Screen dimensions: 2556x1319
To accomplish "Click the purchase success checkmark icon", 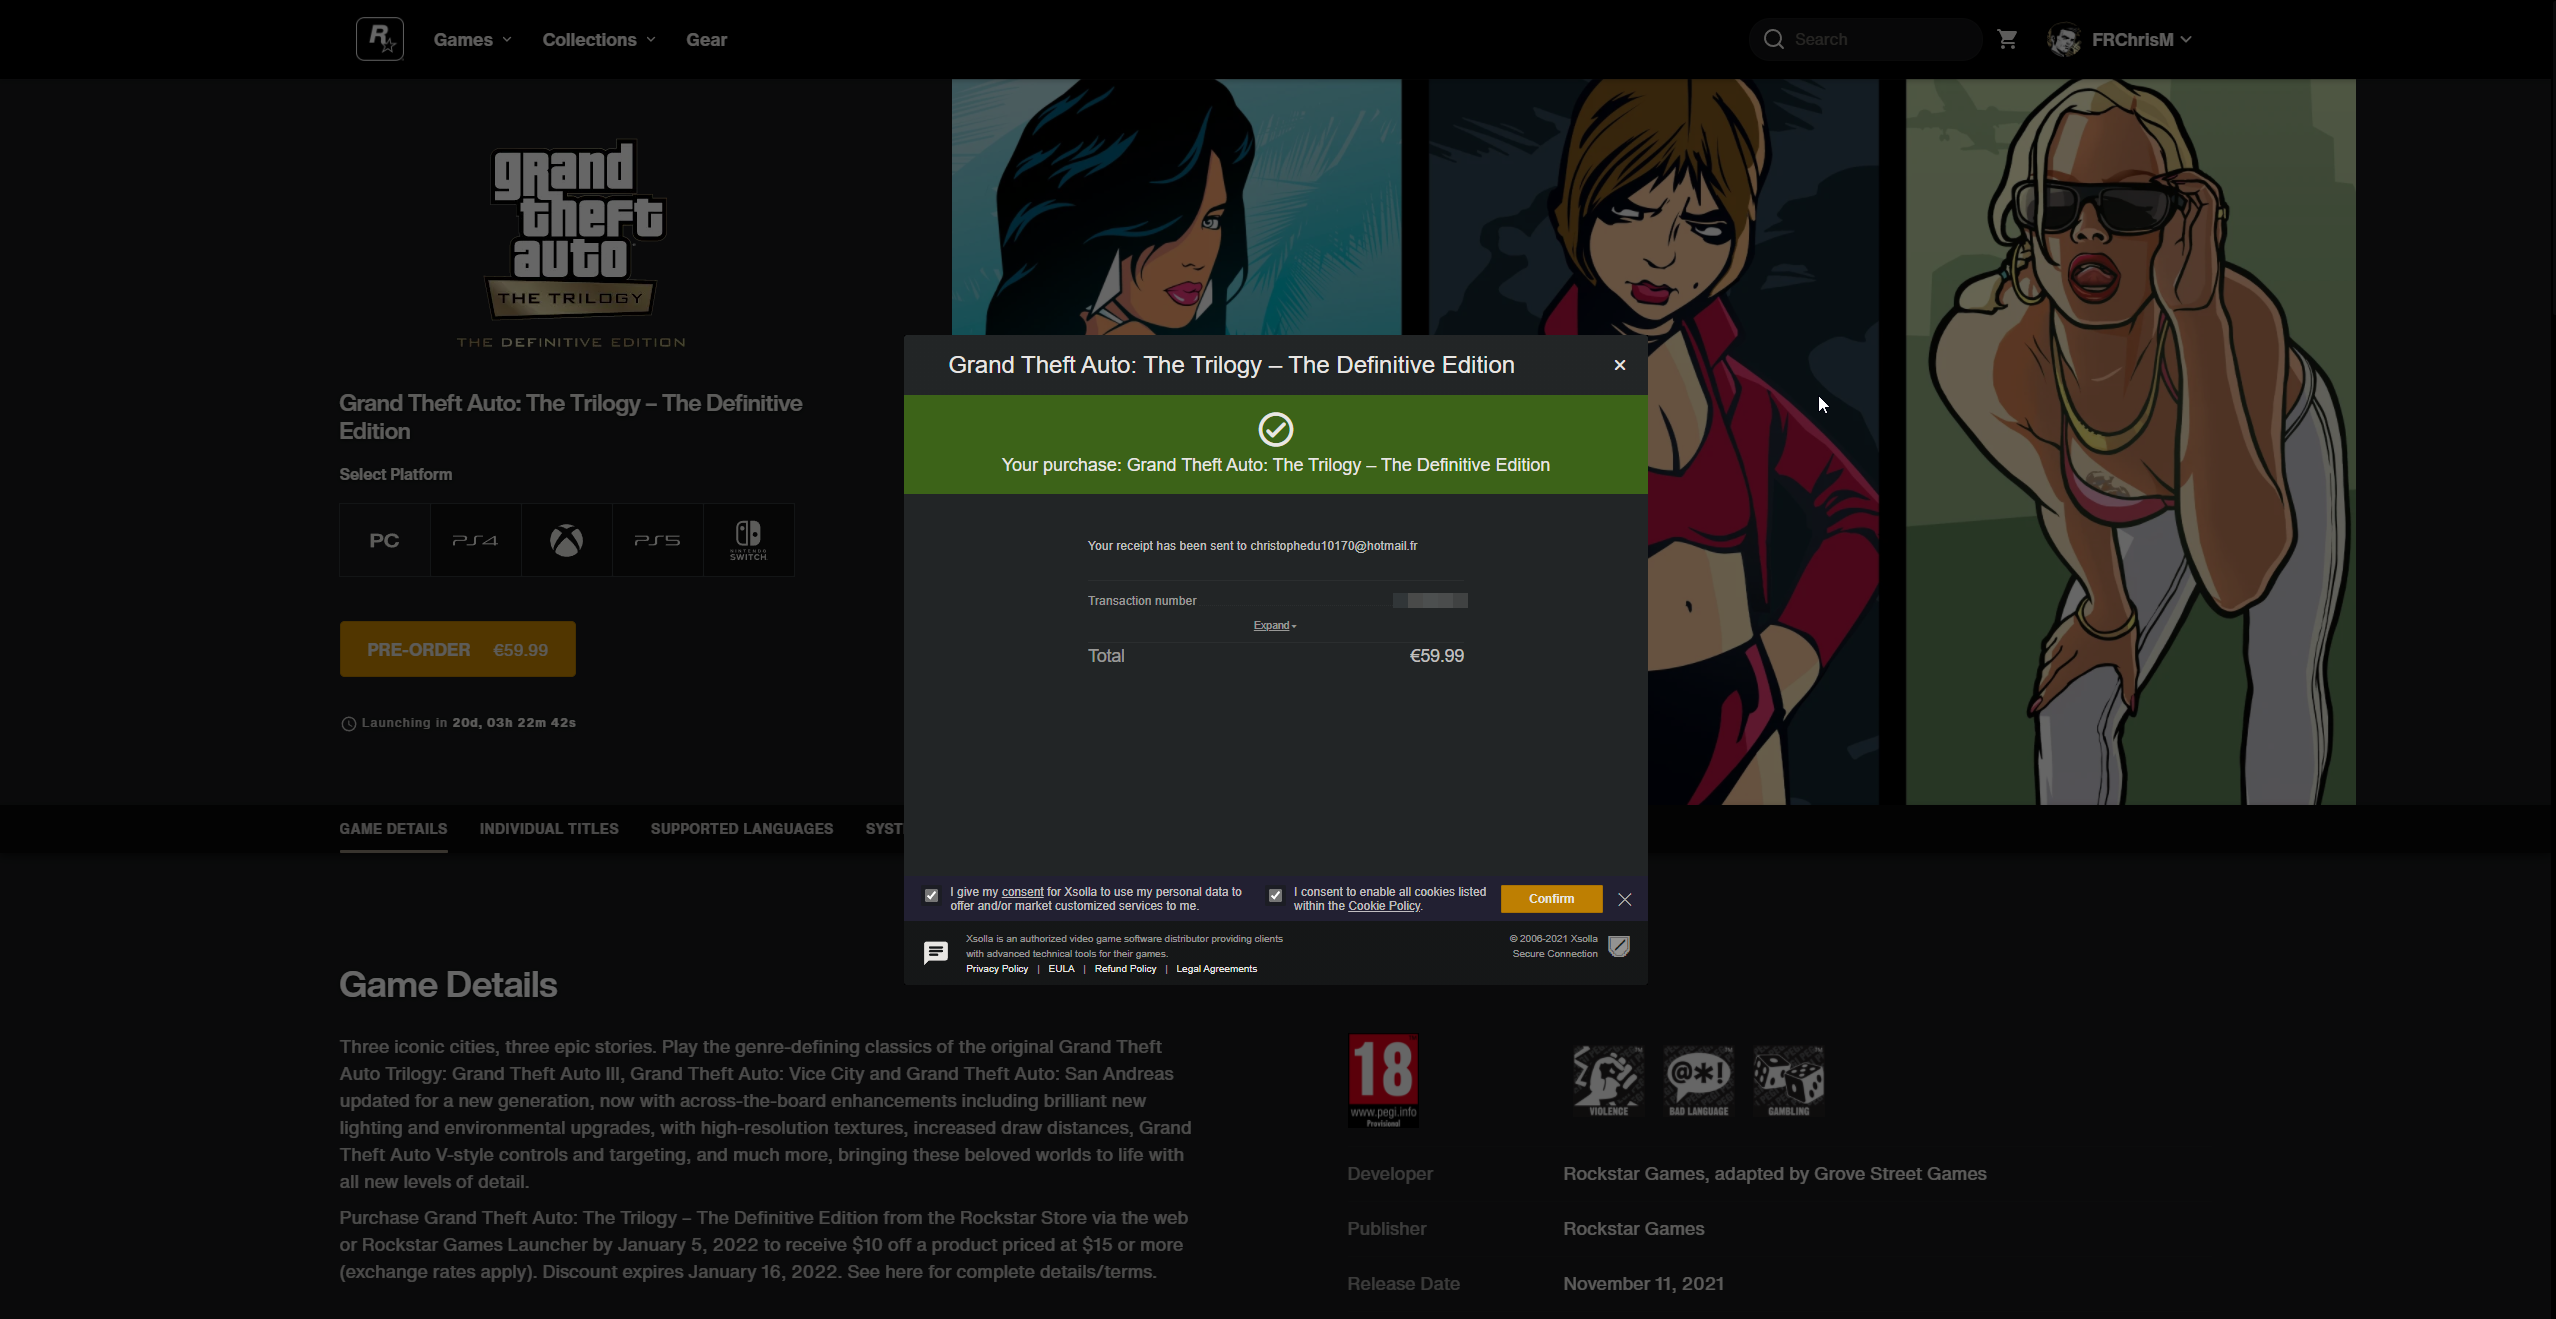I will [1276, 429].
